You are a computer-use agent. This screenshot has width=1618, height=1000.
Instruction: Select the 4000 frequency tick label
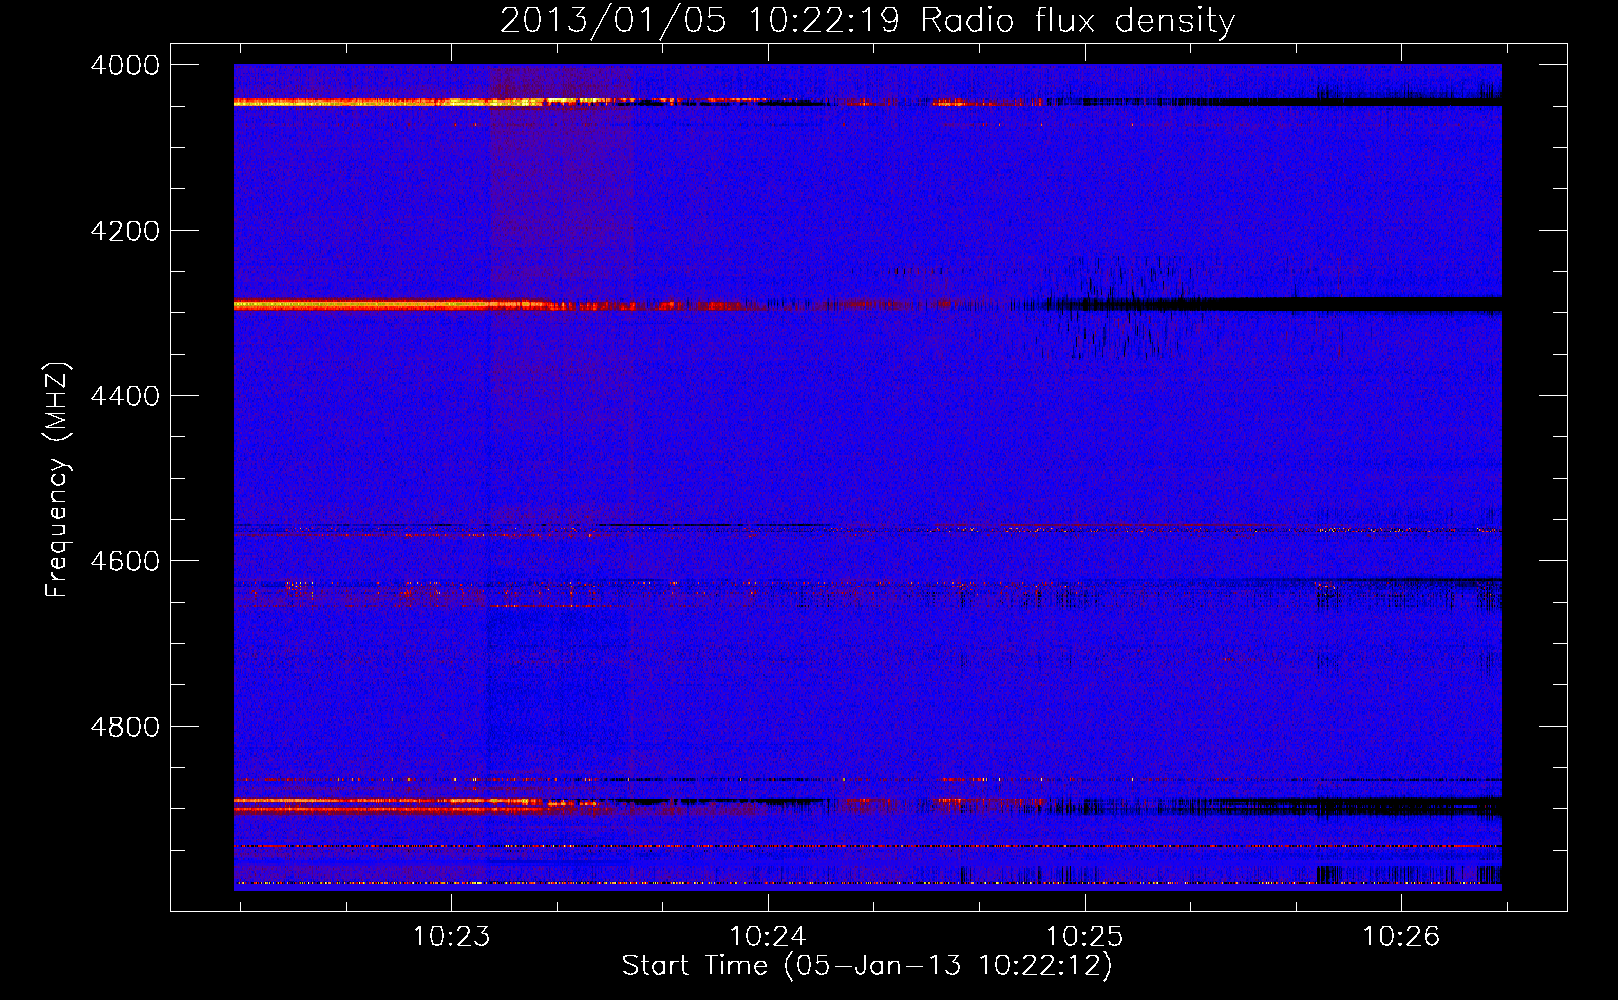[125, 65]
